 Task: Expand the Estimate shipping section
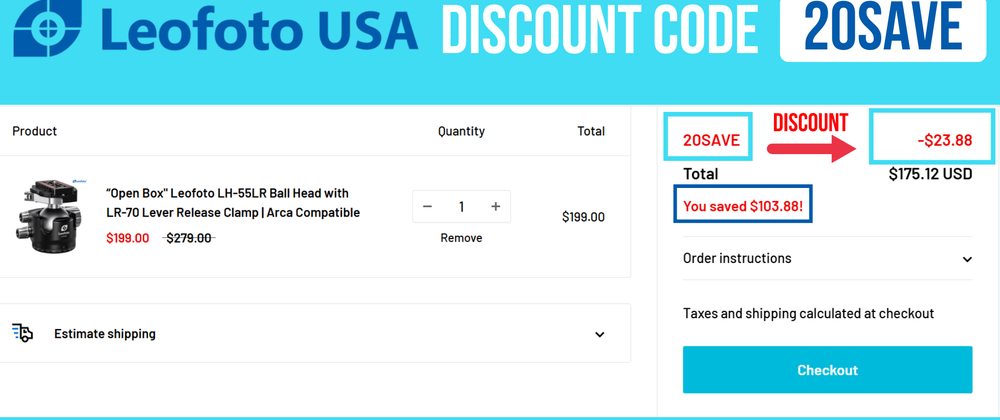point(599,334)
